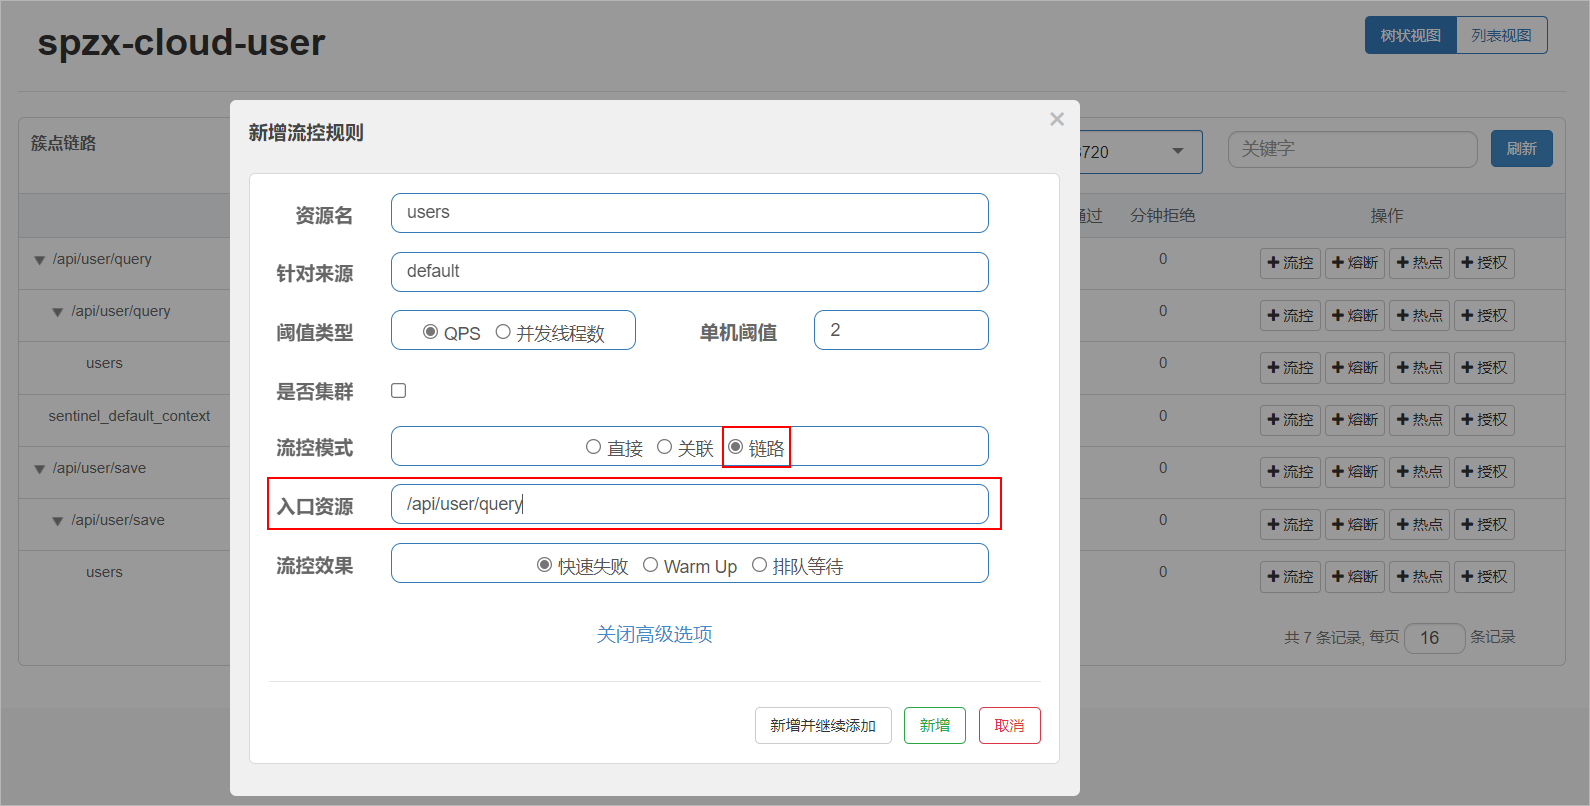Click the 资源名 input containing users

pyautogui.click(x=689, y=213)
